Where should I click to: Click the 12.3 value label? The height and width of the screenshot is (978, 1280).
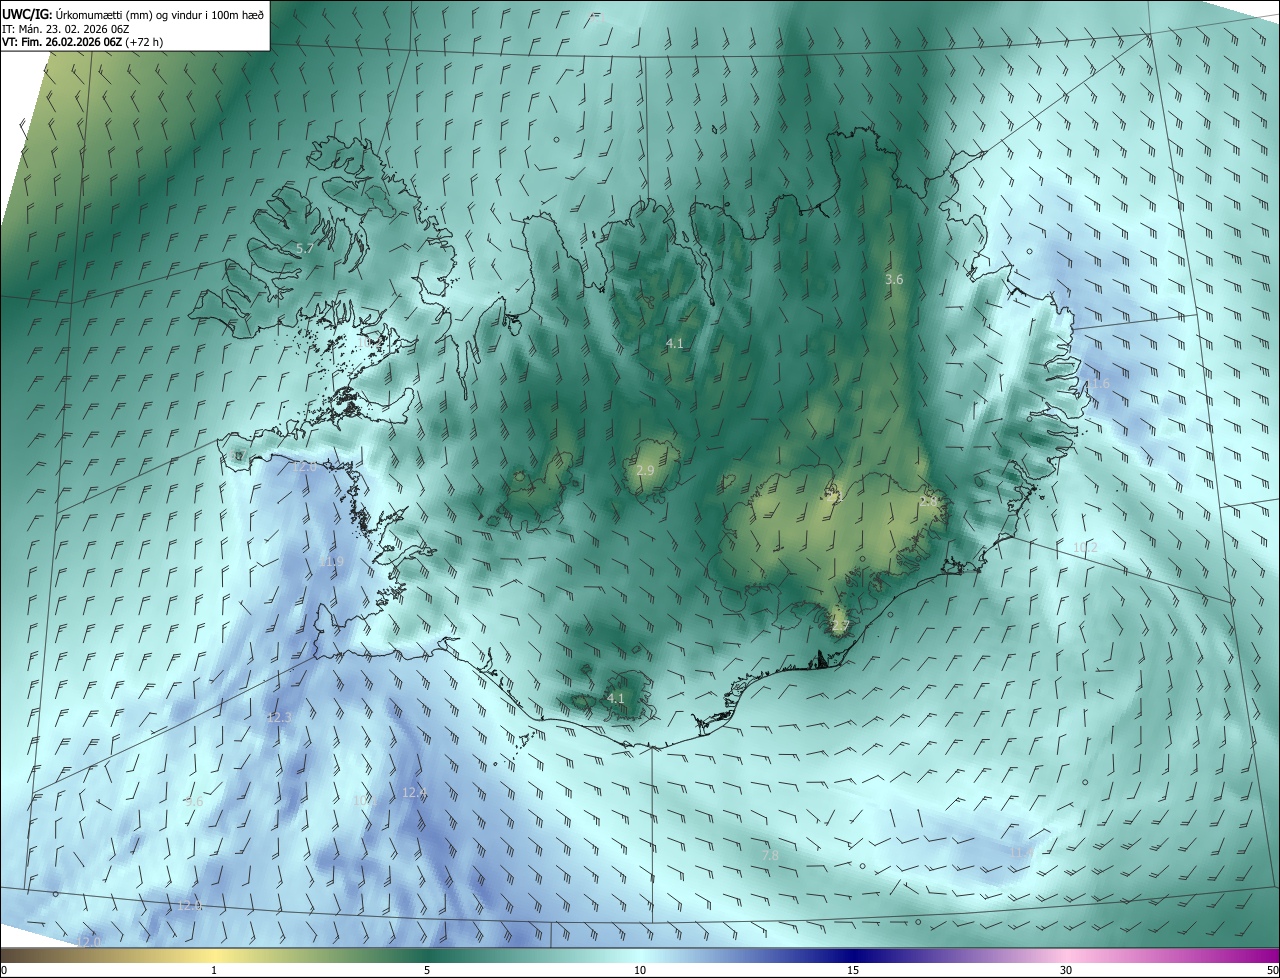pyautogui.click(x=278, y=718)
